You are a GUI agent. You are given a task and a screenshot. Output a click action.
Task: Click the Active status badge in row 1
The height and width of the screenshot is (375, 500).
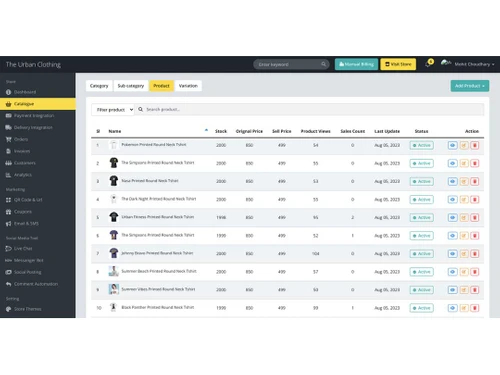[421, 145]
